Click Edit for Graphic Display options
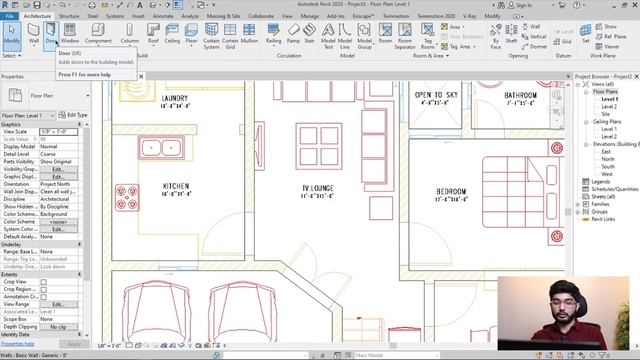Viewport: 640px width, 360px height. point(58,177)
